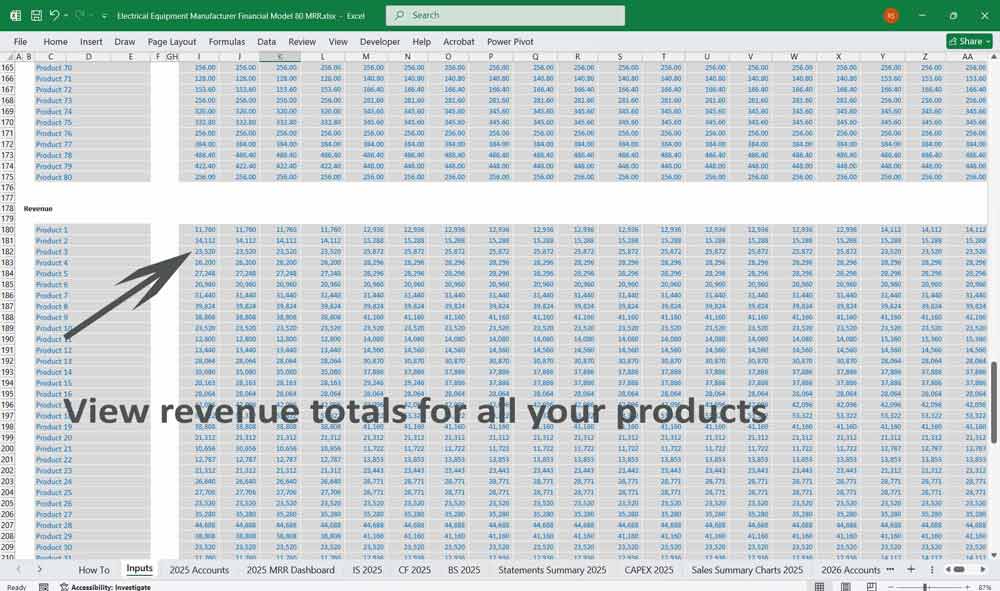The image size is (1000, 591).
Task: Open the Review ribbon tab
Action: tap(302, 41)
